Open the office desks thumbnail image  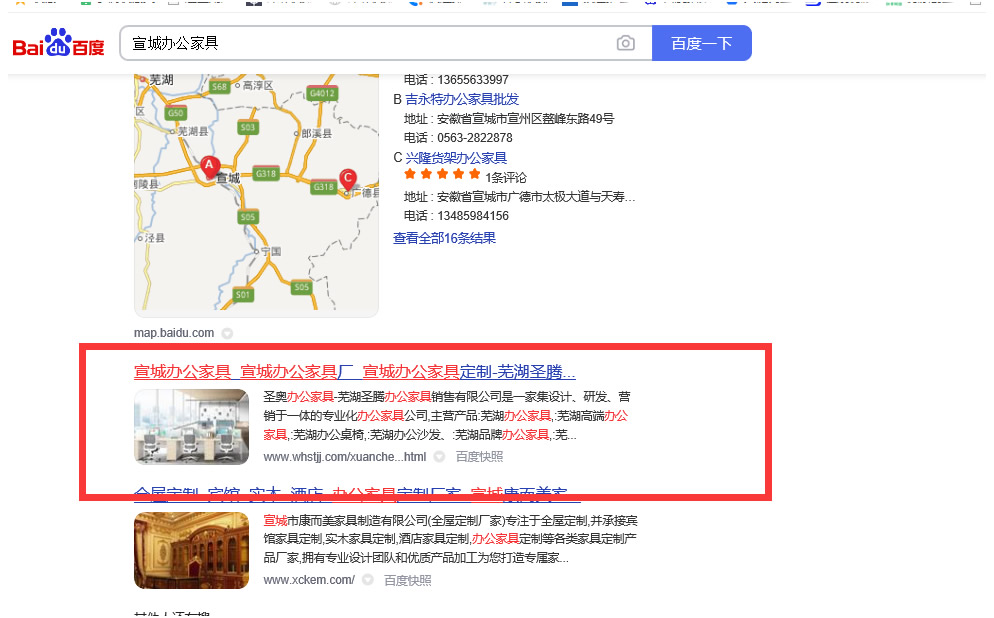(x=191, y=426)
